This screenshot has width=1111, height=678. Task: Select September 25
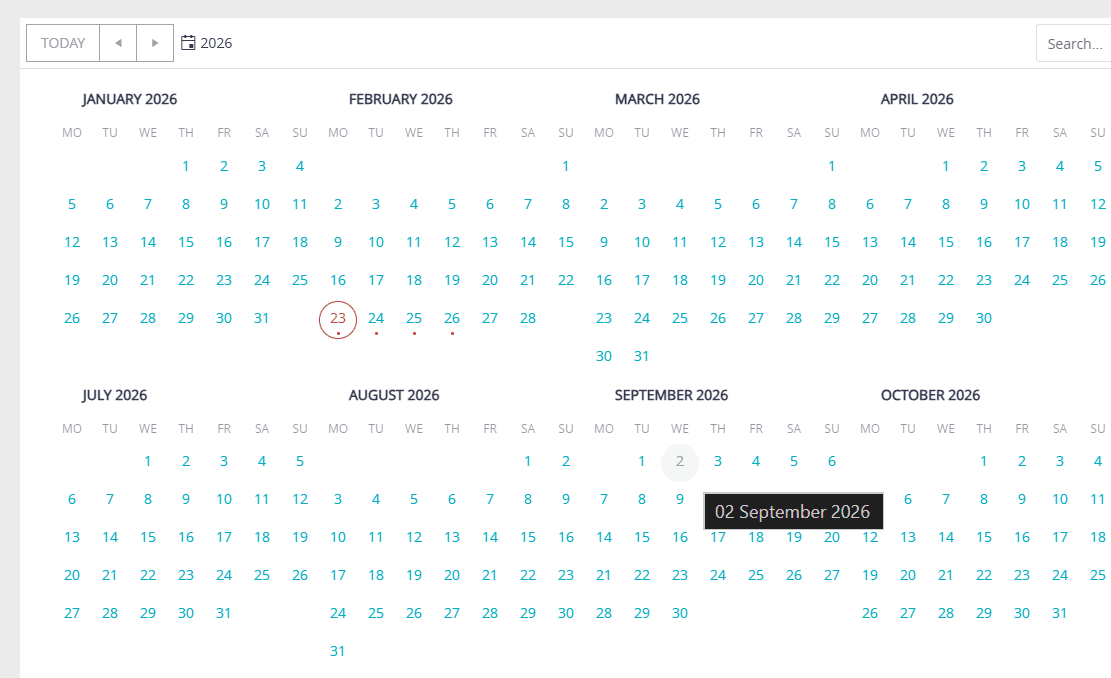[x=756, y=575]
